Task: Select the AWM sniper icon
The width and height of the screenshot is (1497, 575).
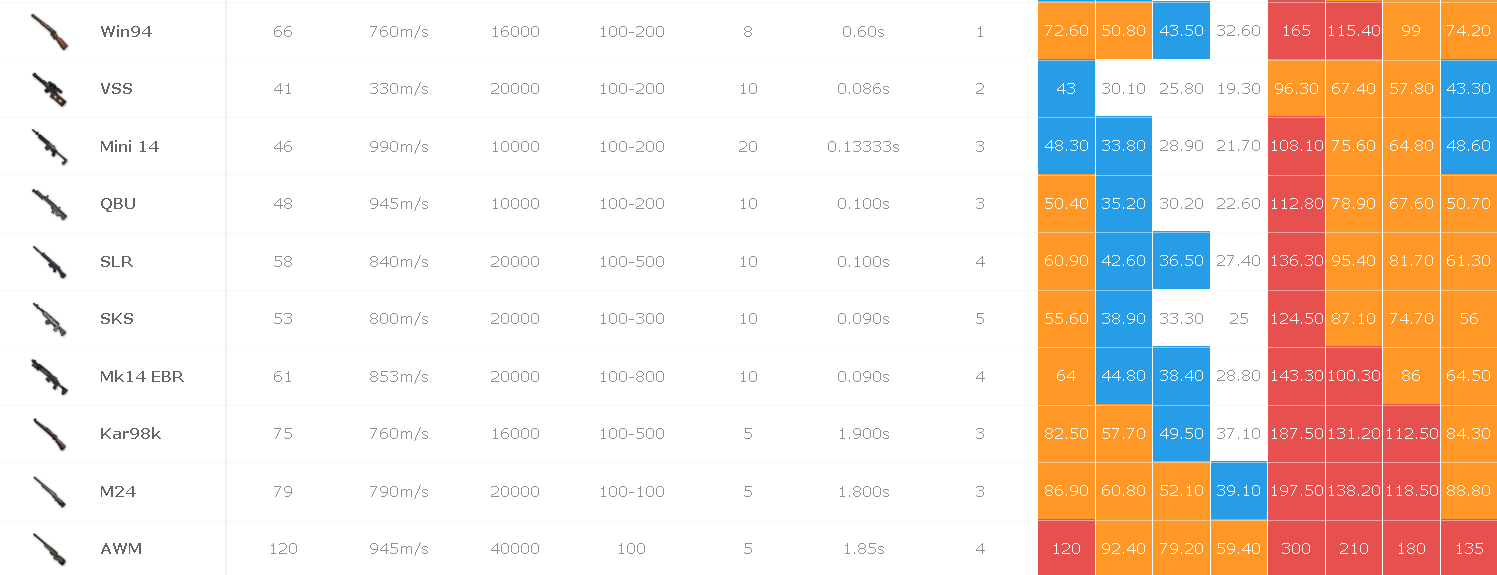Action: click(49, 549)
